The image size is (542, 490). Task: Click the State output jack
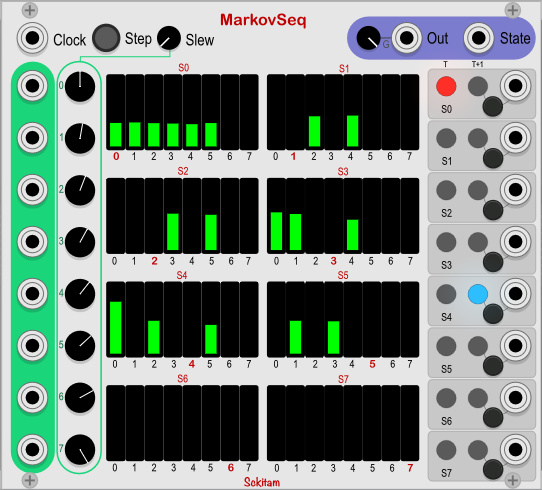[478, 38]
